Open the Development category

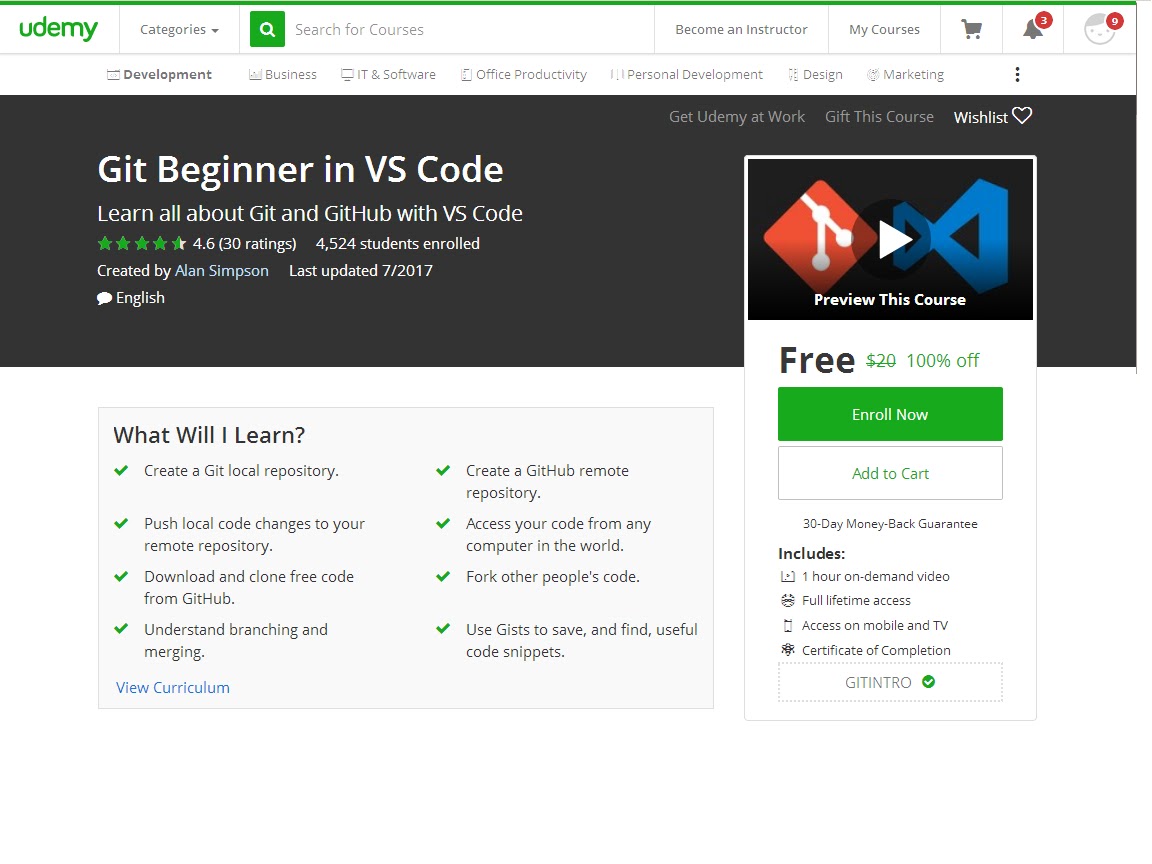pos(159,74)
